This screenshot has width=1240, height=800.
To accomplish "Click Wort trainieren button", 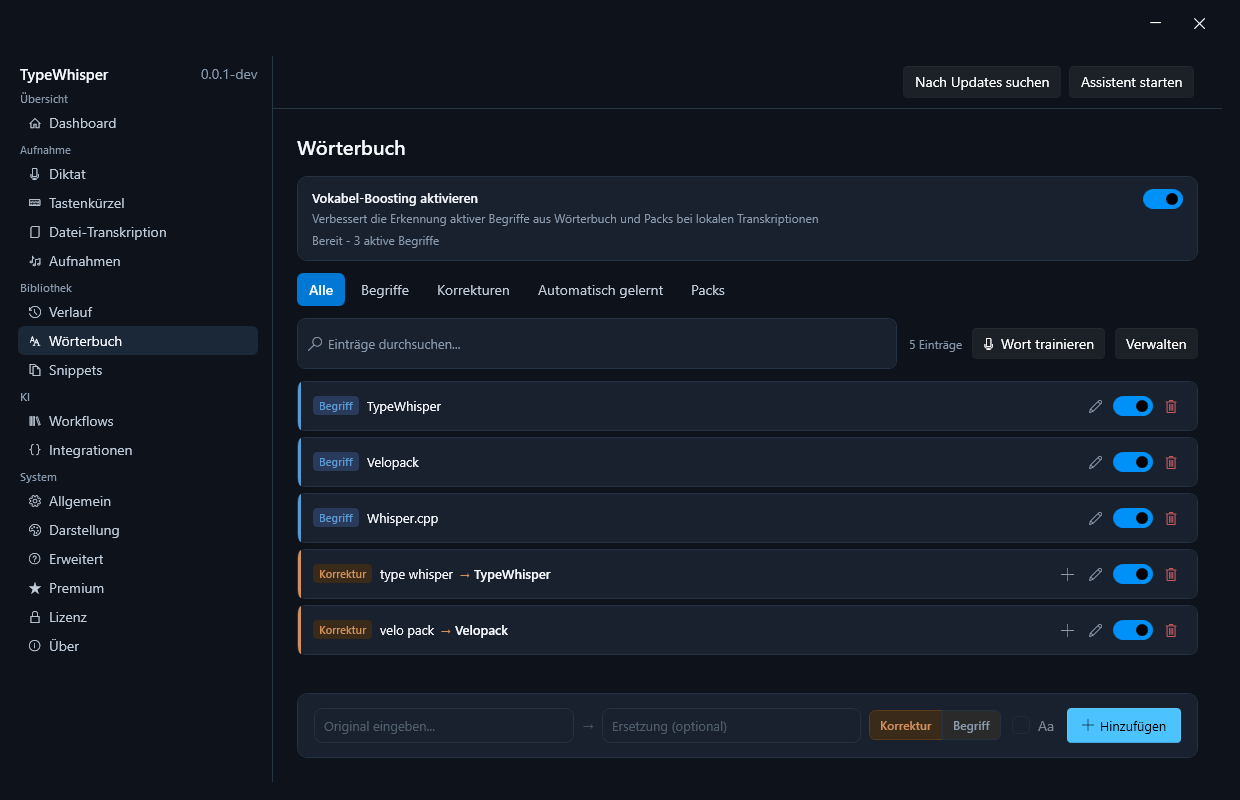I will point(1038,344).
